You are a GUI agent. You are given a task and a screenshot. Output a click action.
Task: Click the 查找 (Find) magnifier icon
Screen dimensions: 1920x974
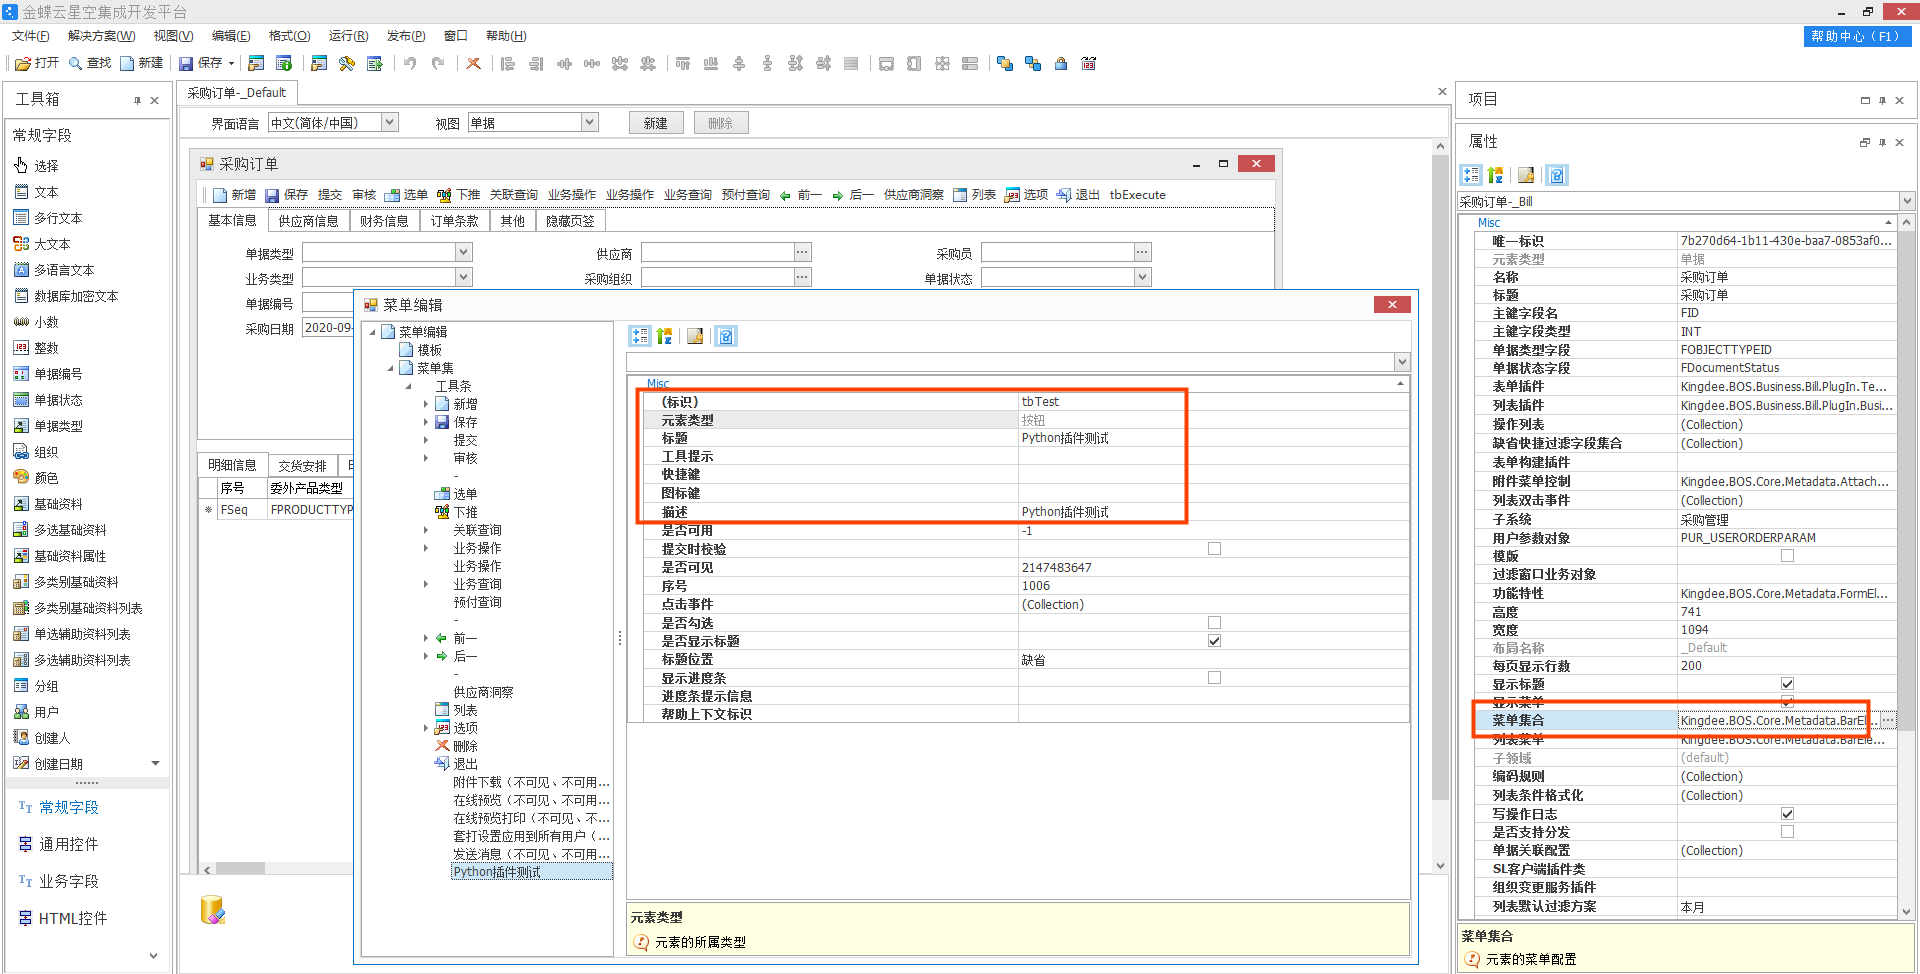tap(75, 63)
